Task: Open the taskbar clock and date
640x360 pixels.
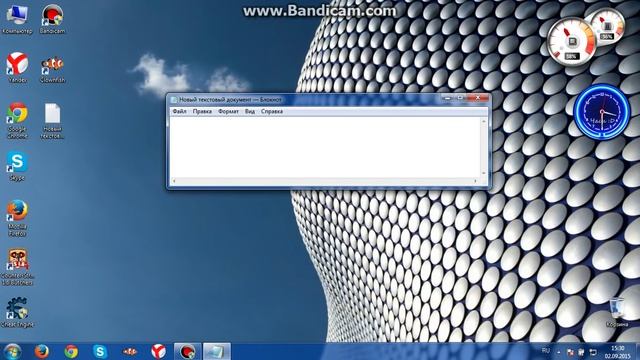Action: (618, 352)
